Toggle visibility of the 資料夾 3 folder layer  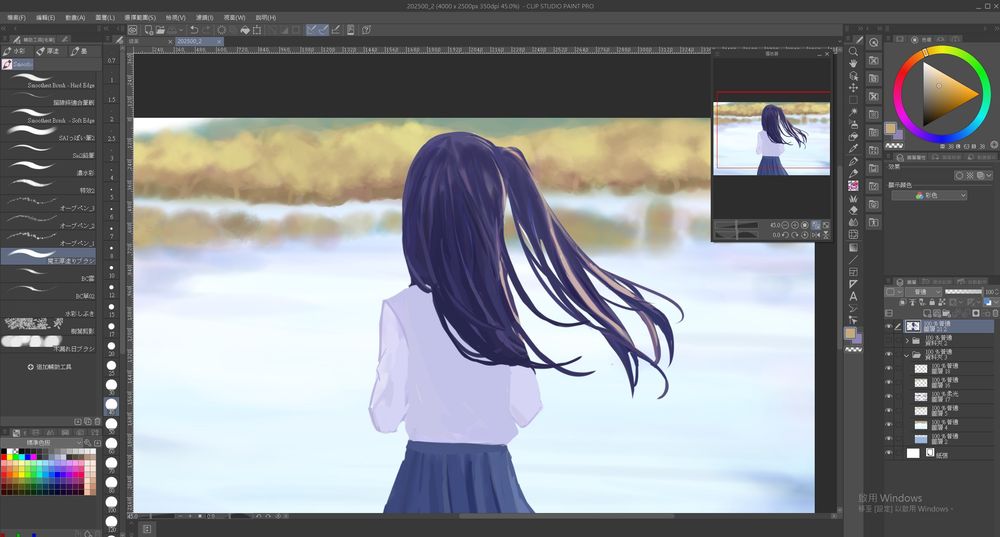(x=888, y=354)
